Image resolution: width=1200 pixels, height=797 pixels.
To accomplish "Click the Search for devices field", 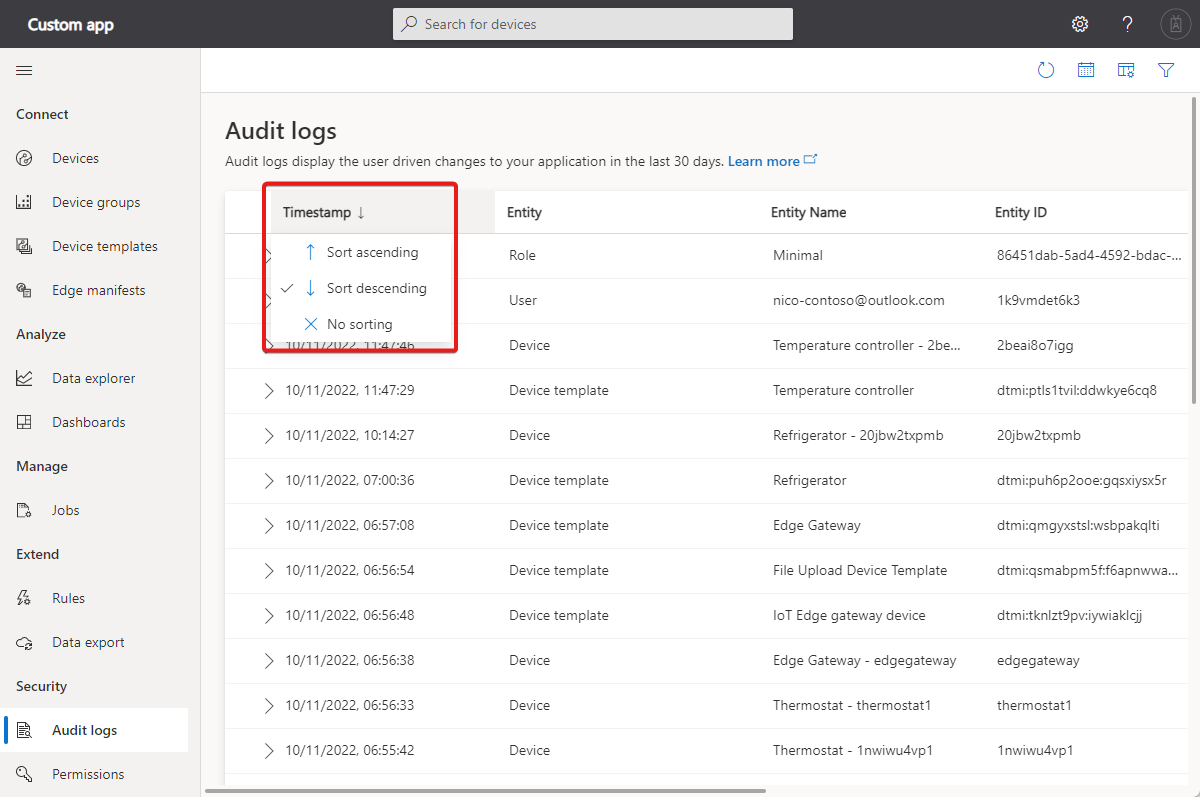I will coord(593,24).
